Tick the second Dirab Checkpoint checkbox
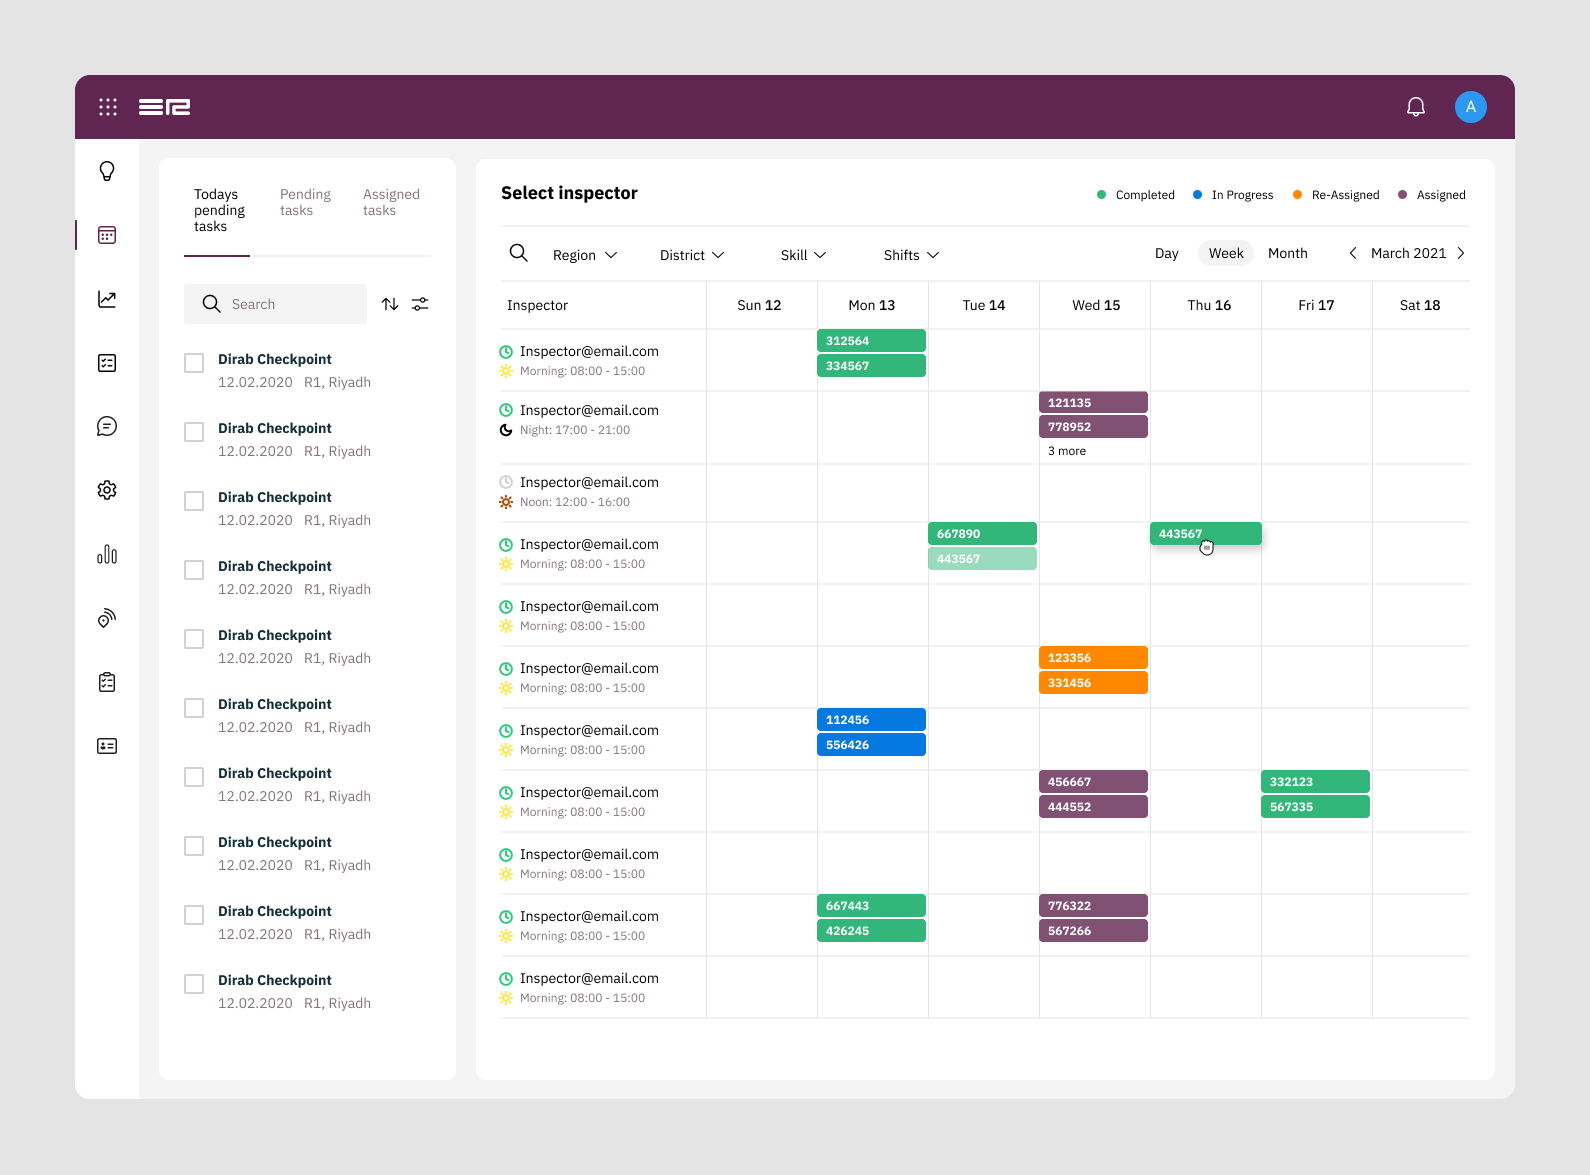Image resolution: width=1590 pixels, height=1175 pixels. 194,432
